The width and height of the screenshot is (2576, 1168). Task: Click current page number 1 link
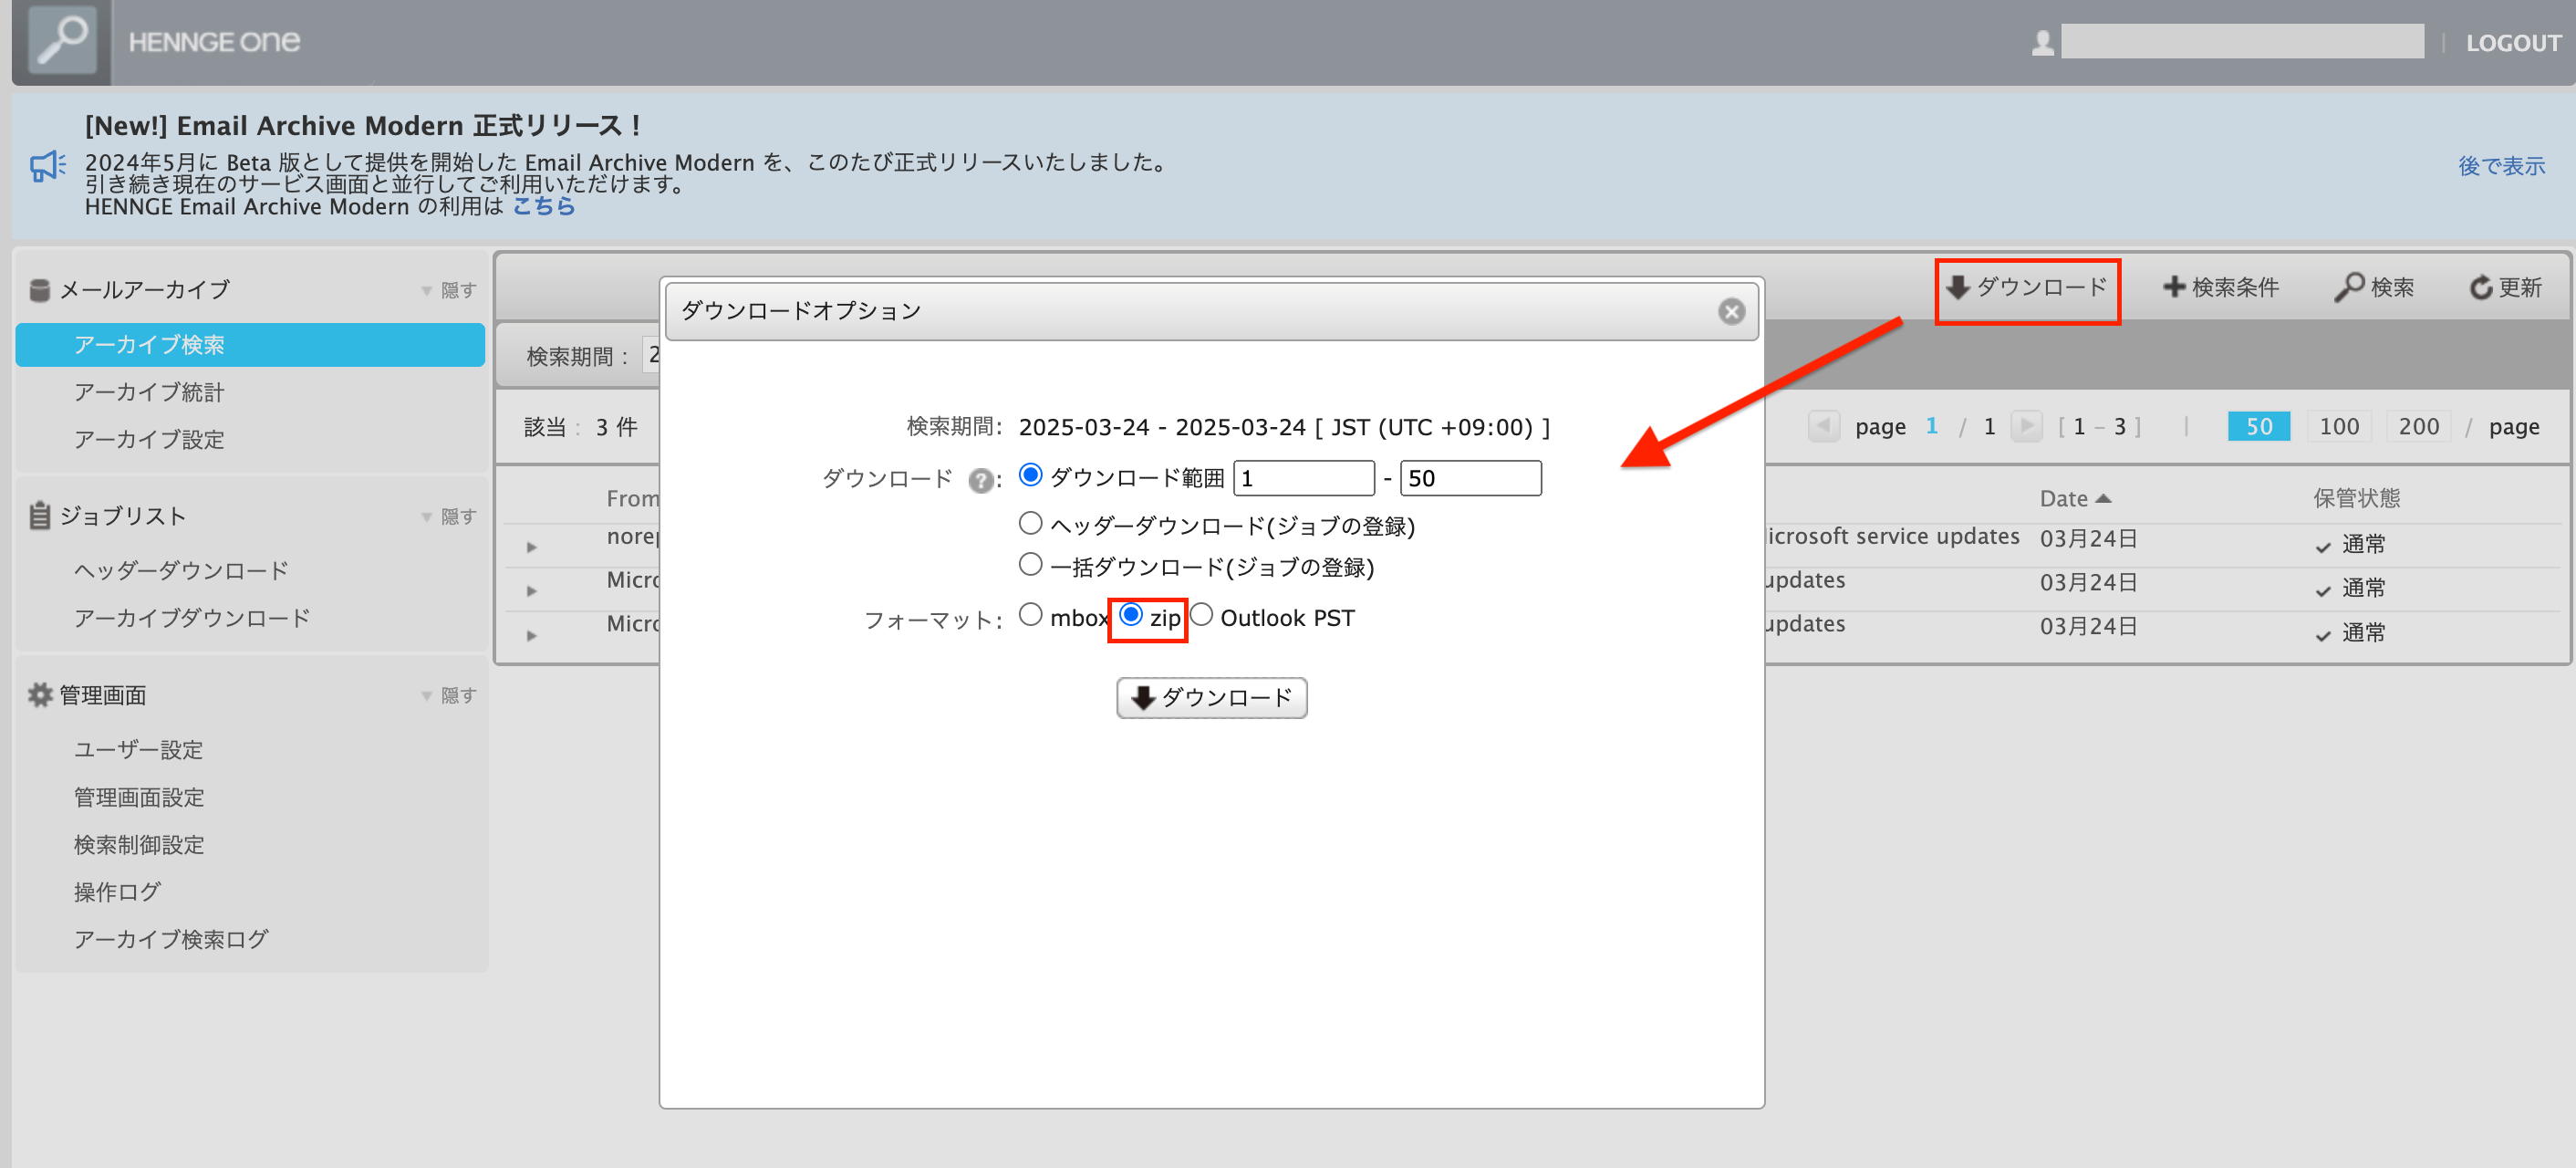coord(1931,426)
